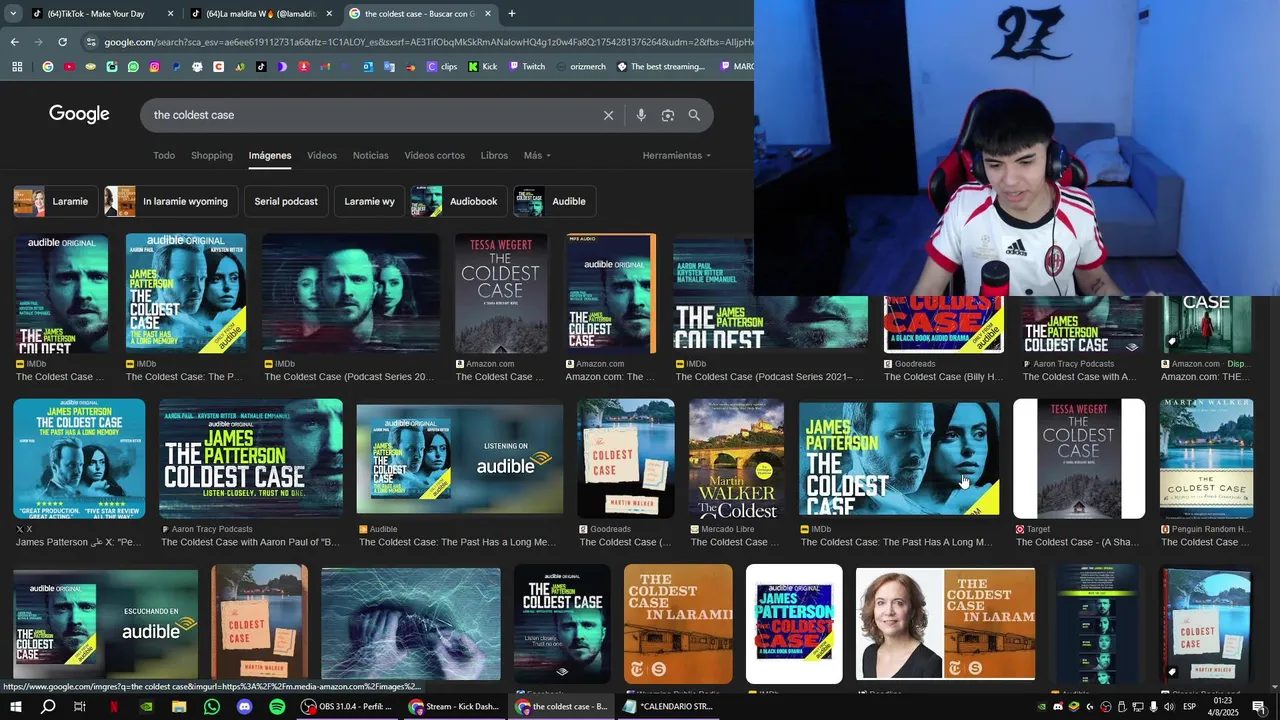Expand the Más search filters dropdown
The height and width of the screenshot is (720, 1280).
click(537, 155)
